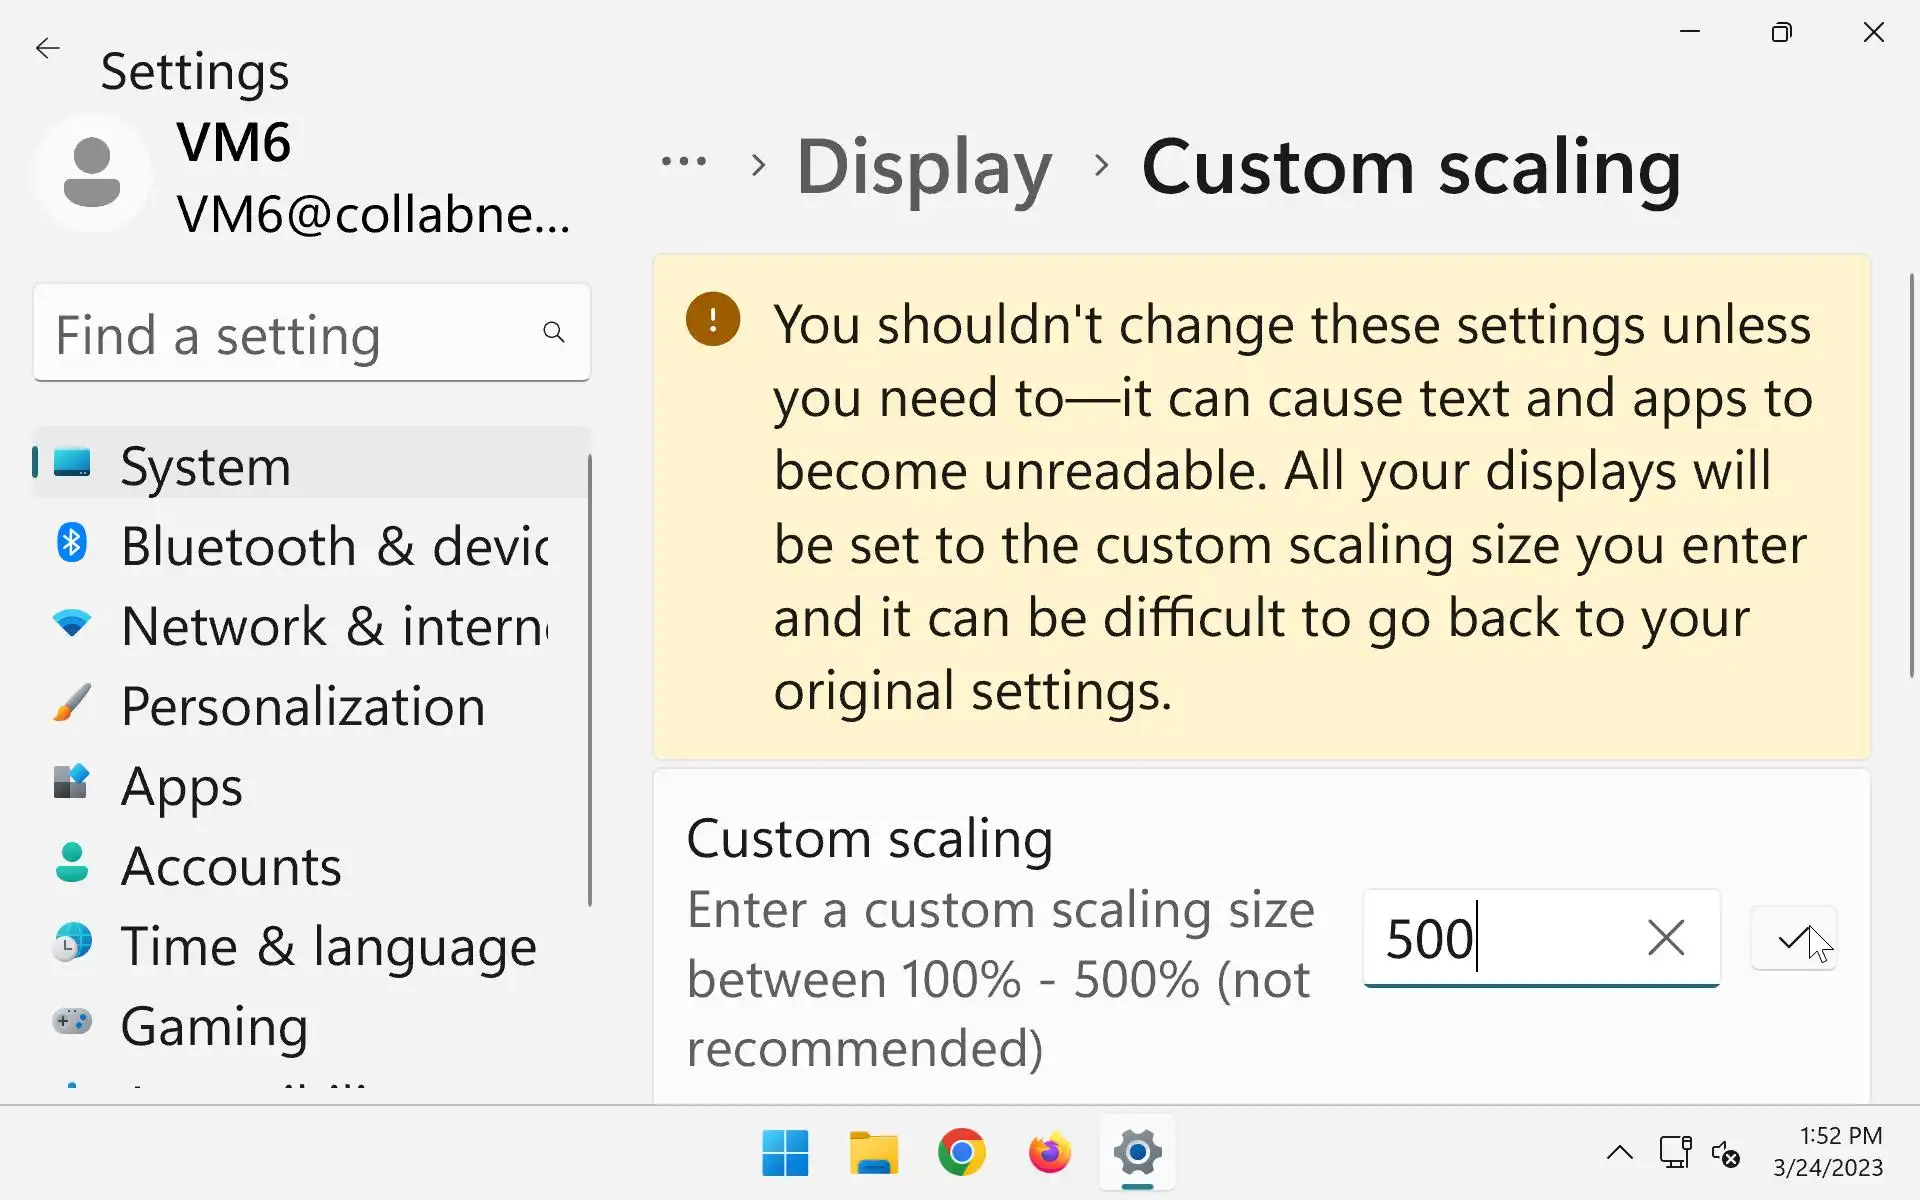This screenshot has width=1920, height=1200.
Task: Open Time & language settings
Action: [x=326, y=946]
